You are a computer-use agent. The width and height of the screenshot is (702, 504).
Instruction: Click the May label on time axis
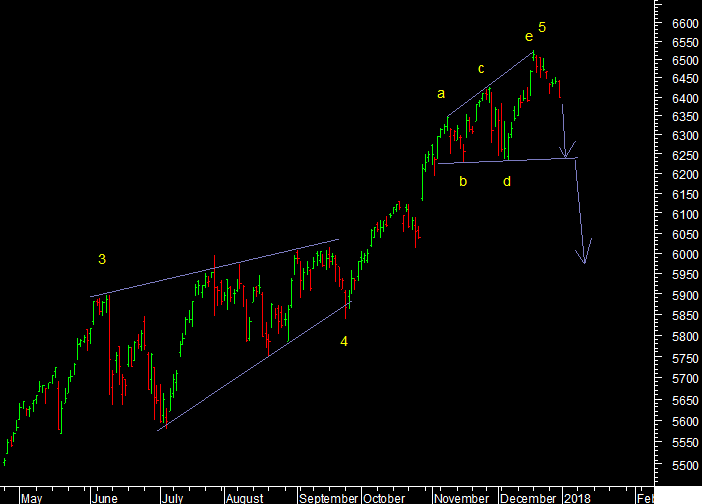click(x=32, y=497)
